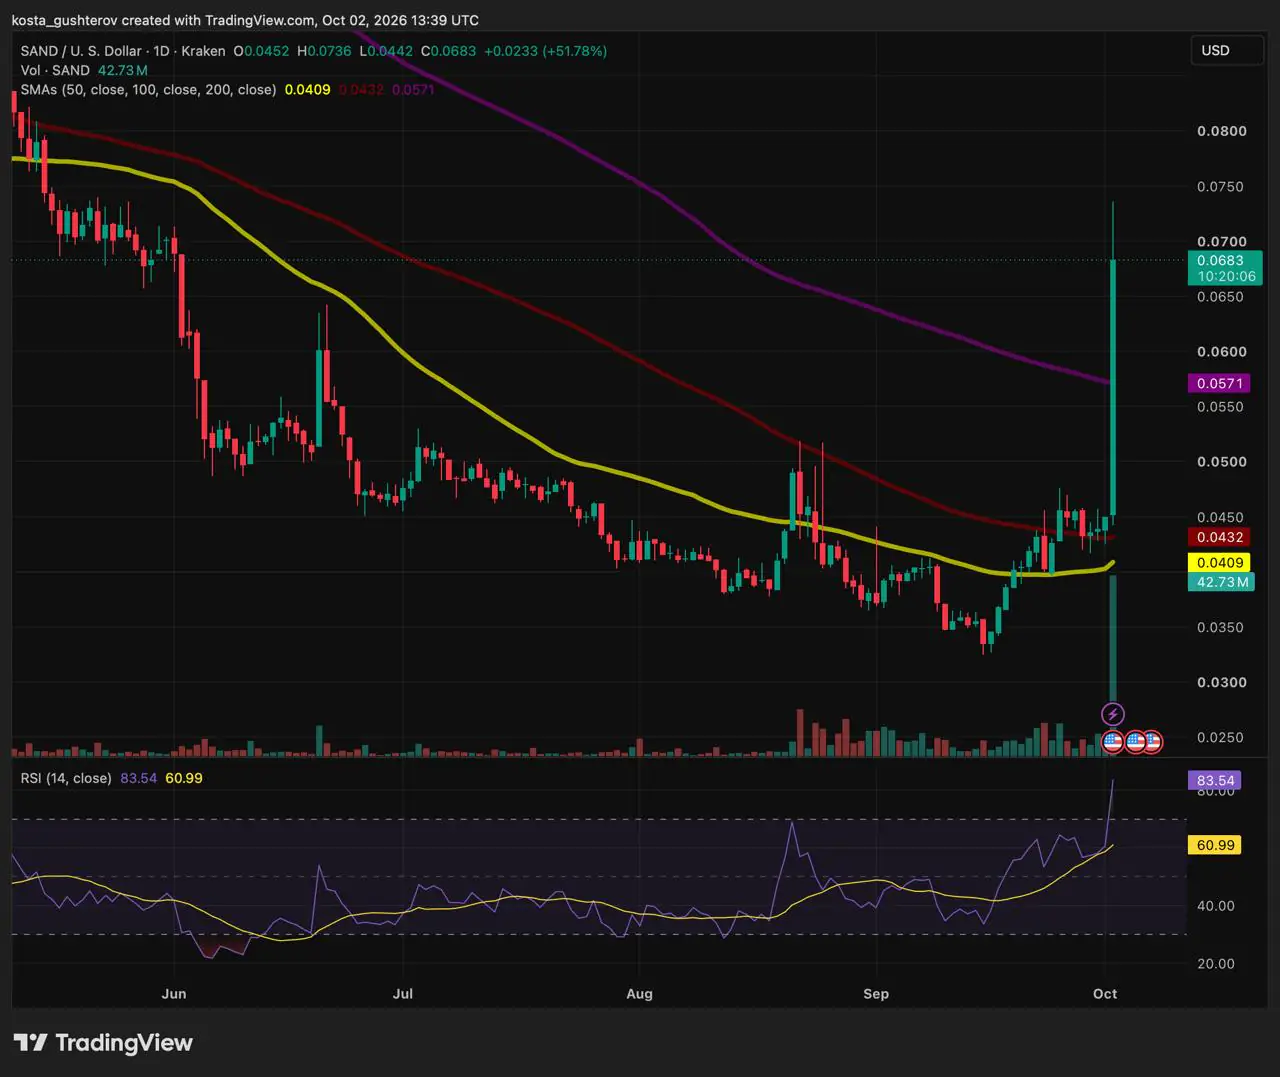1280x1077 pixels.
Task: Click the purple 0.0571 value in the SMAs legend
Action: pyautogui.click(x=413, y=90)
